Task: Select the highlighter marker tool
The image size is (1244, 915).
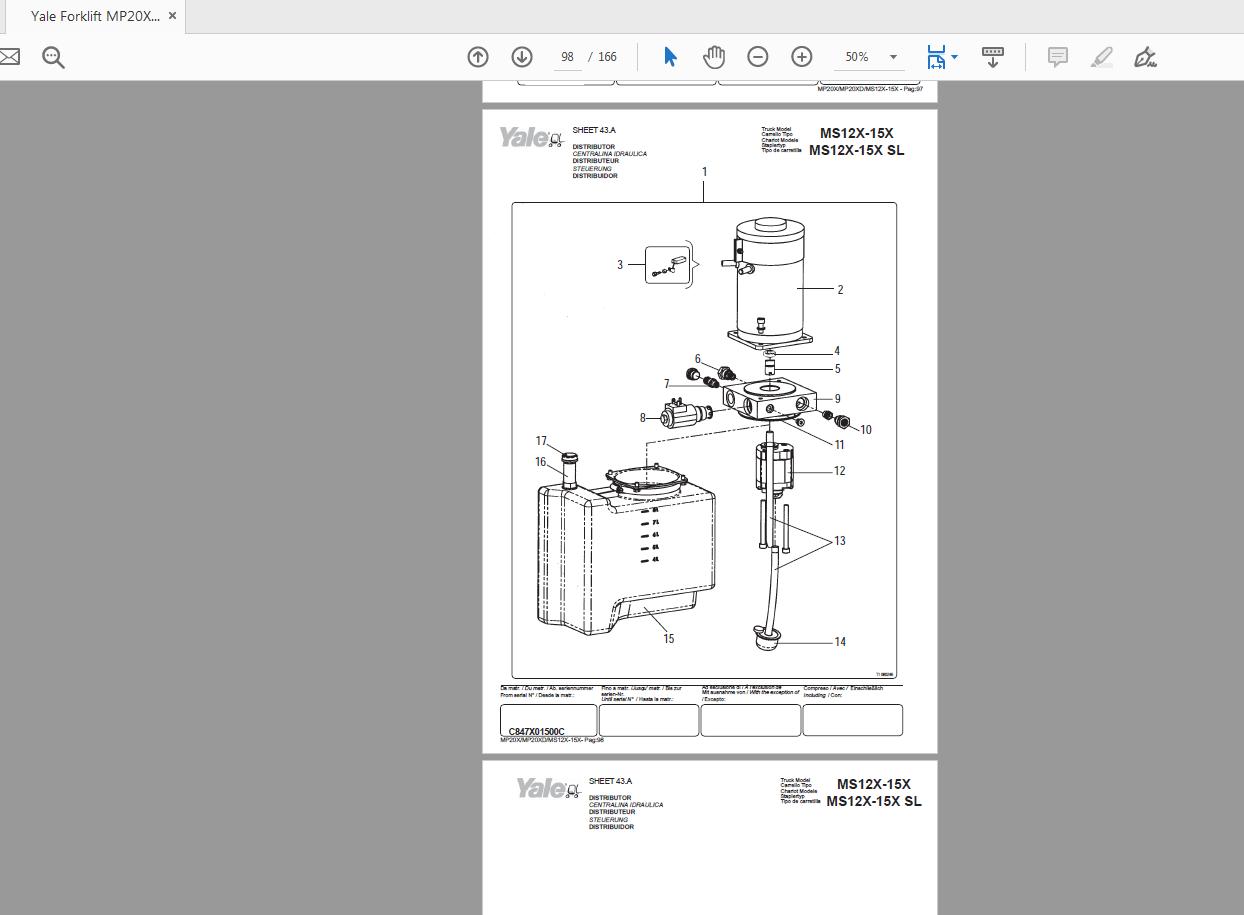Action: point(1101,57)
